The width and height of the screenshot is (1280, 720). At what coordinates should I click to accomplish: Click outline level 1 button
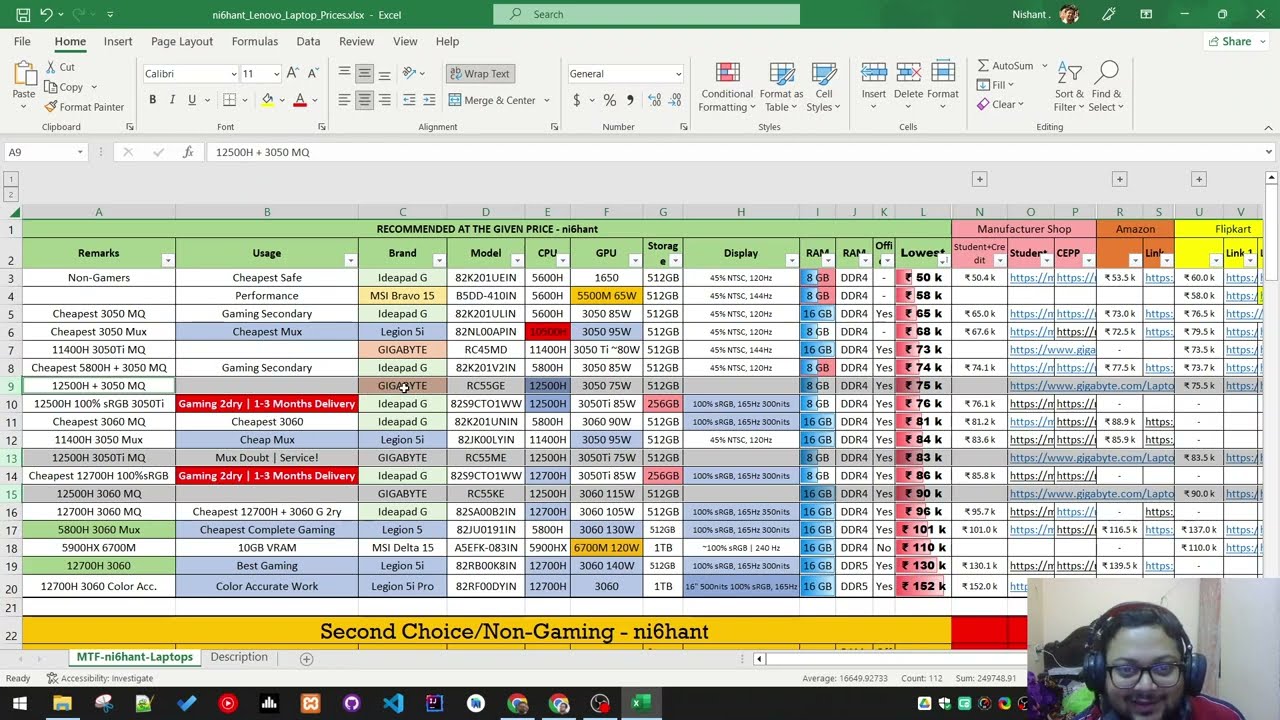click(x=11, y=179)
